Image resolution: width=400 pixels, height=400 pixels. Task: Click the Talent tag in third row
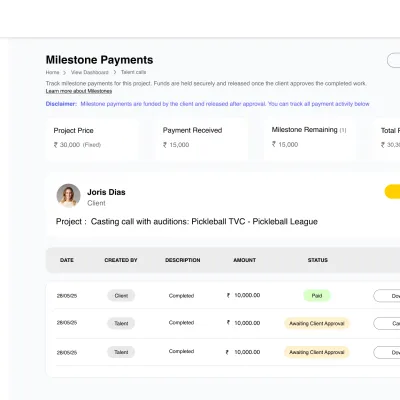pyautogui.click(x=121, y=352)
